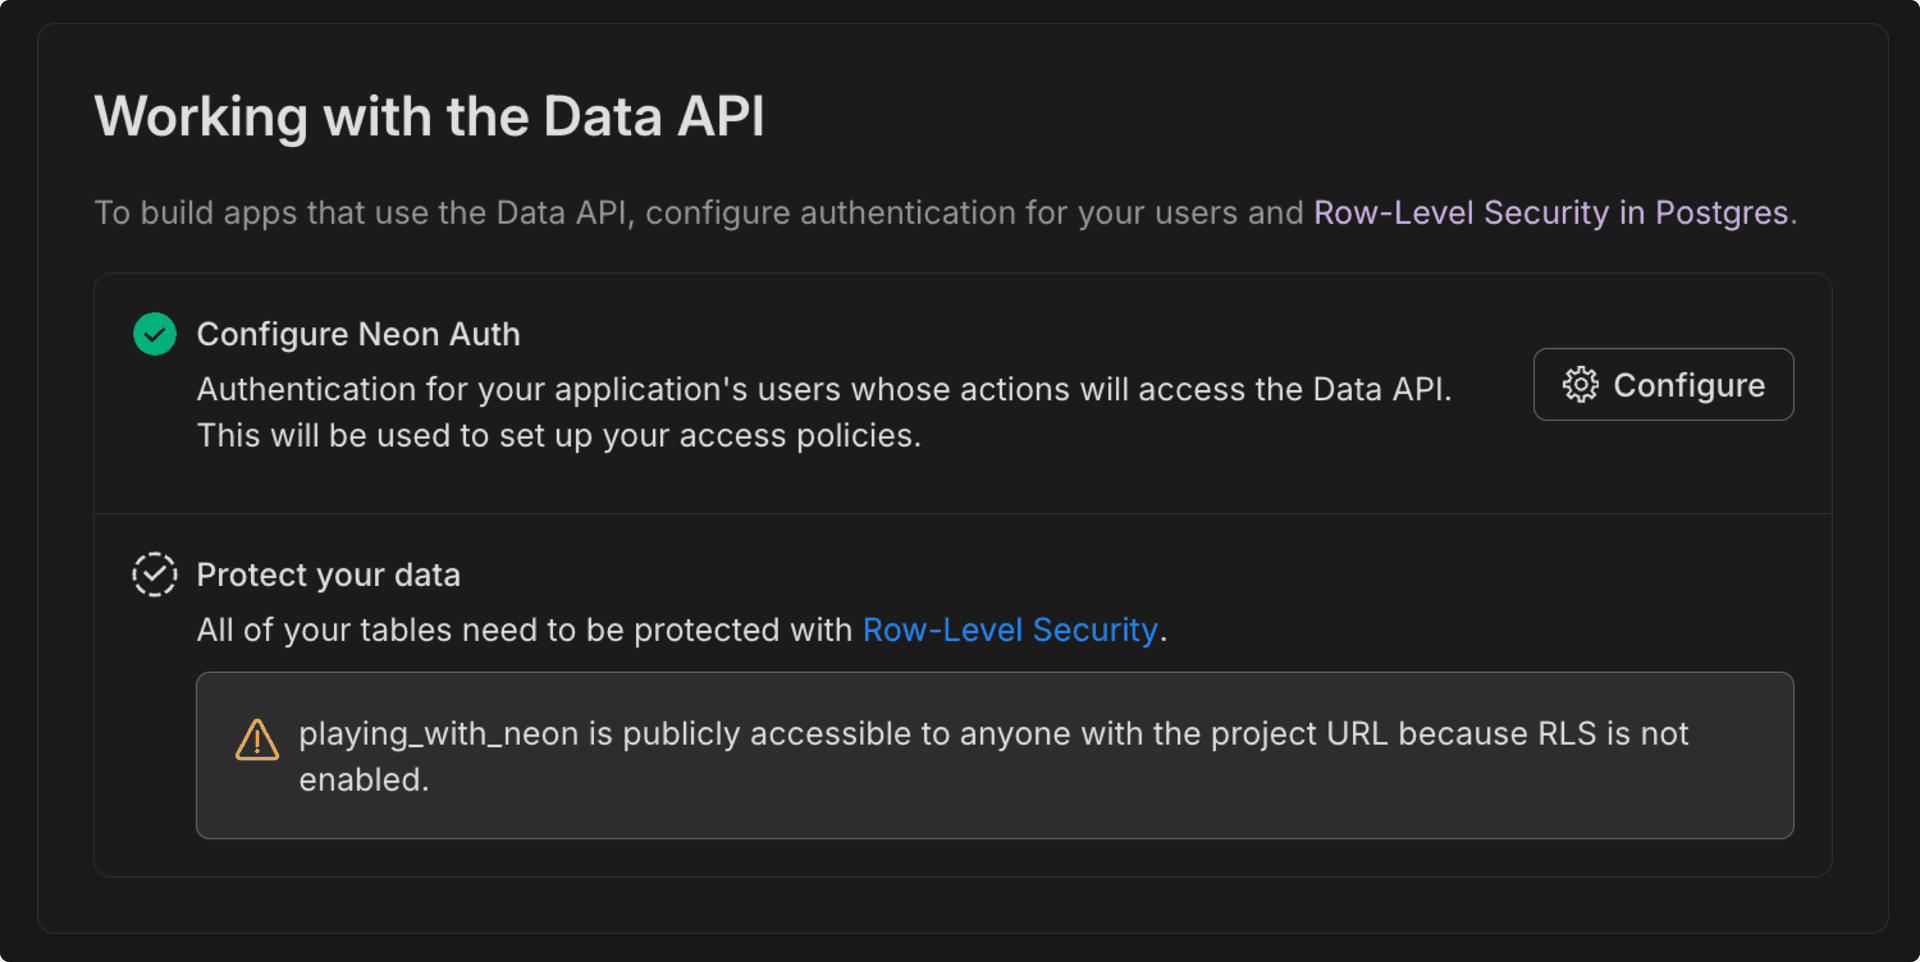1920x962 pixels.
Task: Open the Row-Level Security link
Action: pyautogui.click(x=1011, y=630)
